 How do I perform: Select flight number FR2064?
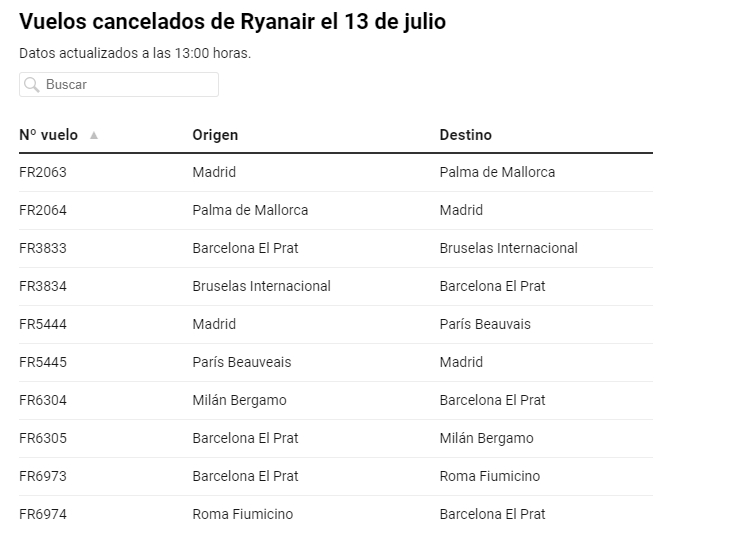pyautogui.click(x=43, y=210)
